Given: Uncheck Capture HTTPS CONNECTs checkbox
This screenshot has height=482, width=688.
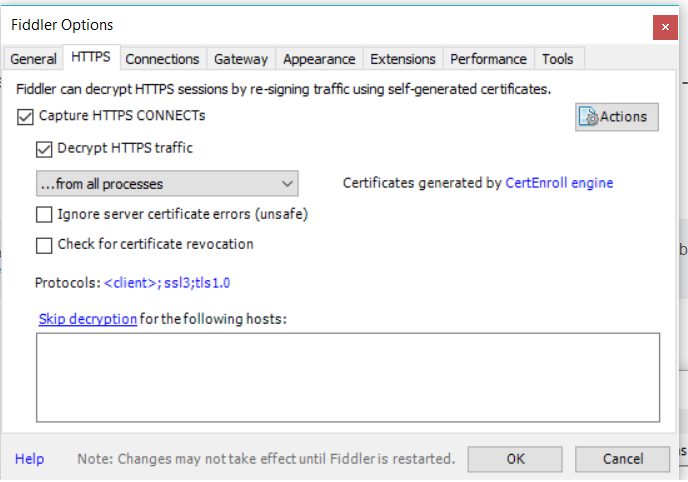Looking at the screenshot, I should coord(25,117).
